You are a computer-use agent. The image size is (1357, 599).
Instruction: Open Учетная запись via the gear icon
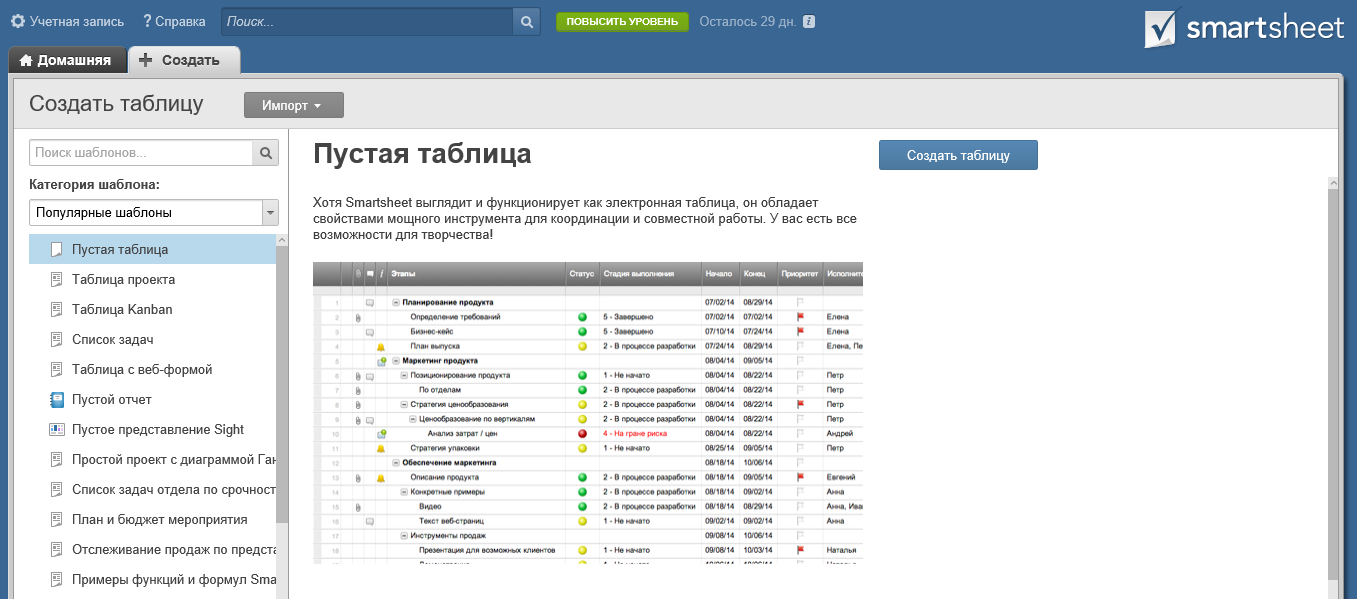[x=17, y=20]
